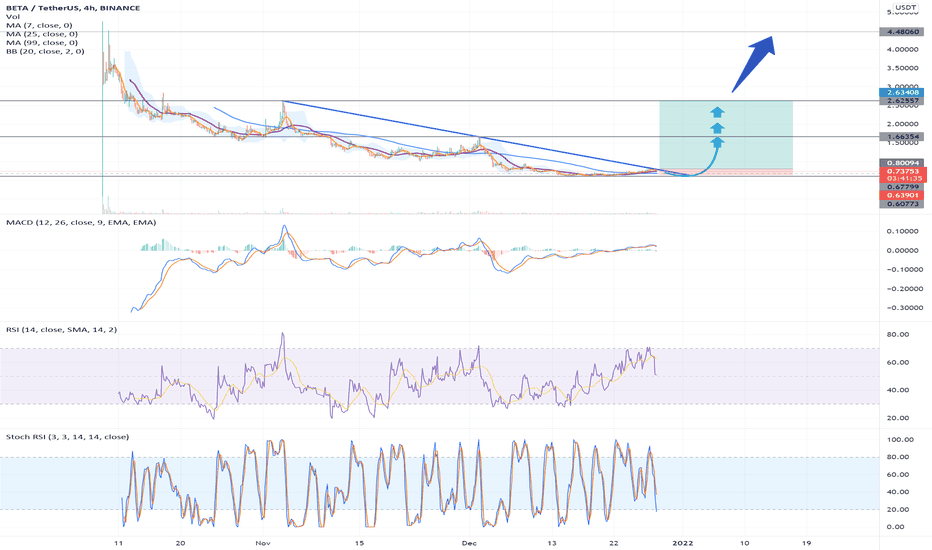The height and width of the screenshot is (550, 932).
Task: Select the MA (99, close, 0) indicator label
Action: tap(42, 43)
